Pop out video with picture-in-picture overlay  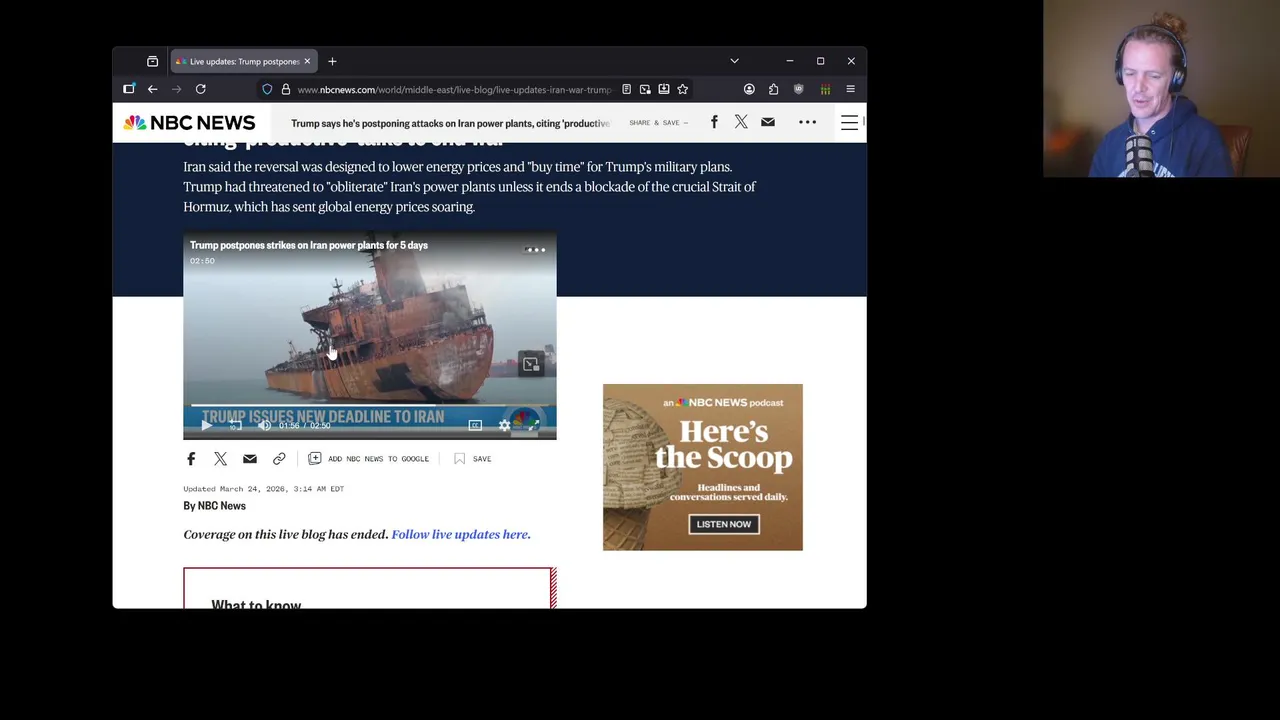coord(531,364)
